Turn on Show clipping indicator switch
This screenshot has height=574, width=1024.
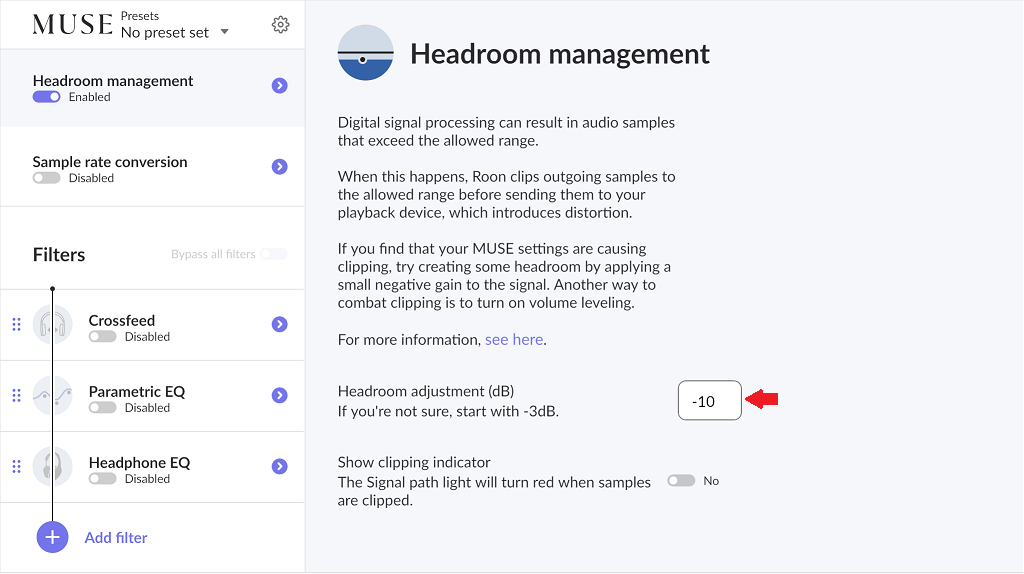(x=681, y=481)
